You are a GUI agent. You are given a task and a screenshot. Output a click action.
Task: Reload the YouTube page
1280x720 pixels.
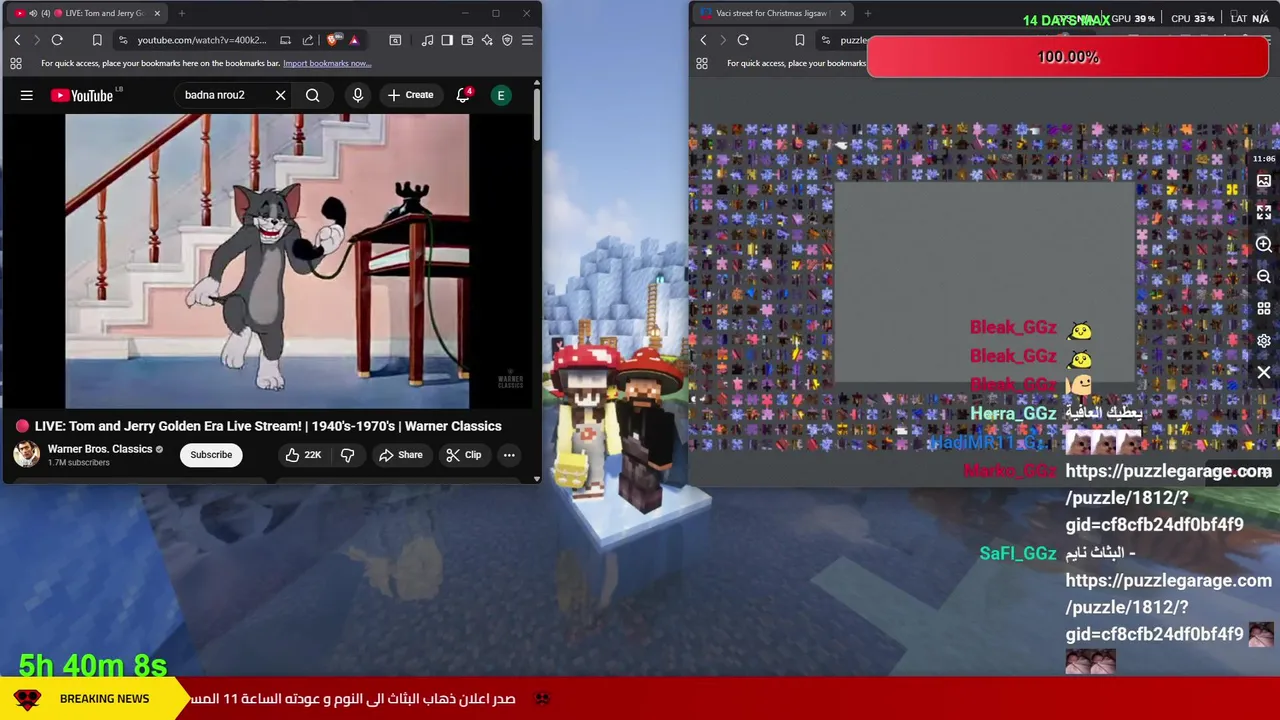pos(57,40)
